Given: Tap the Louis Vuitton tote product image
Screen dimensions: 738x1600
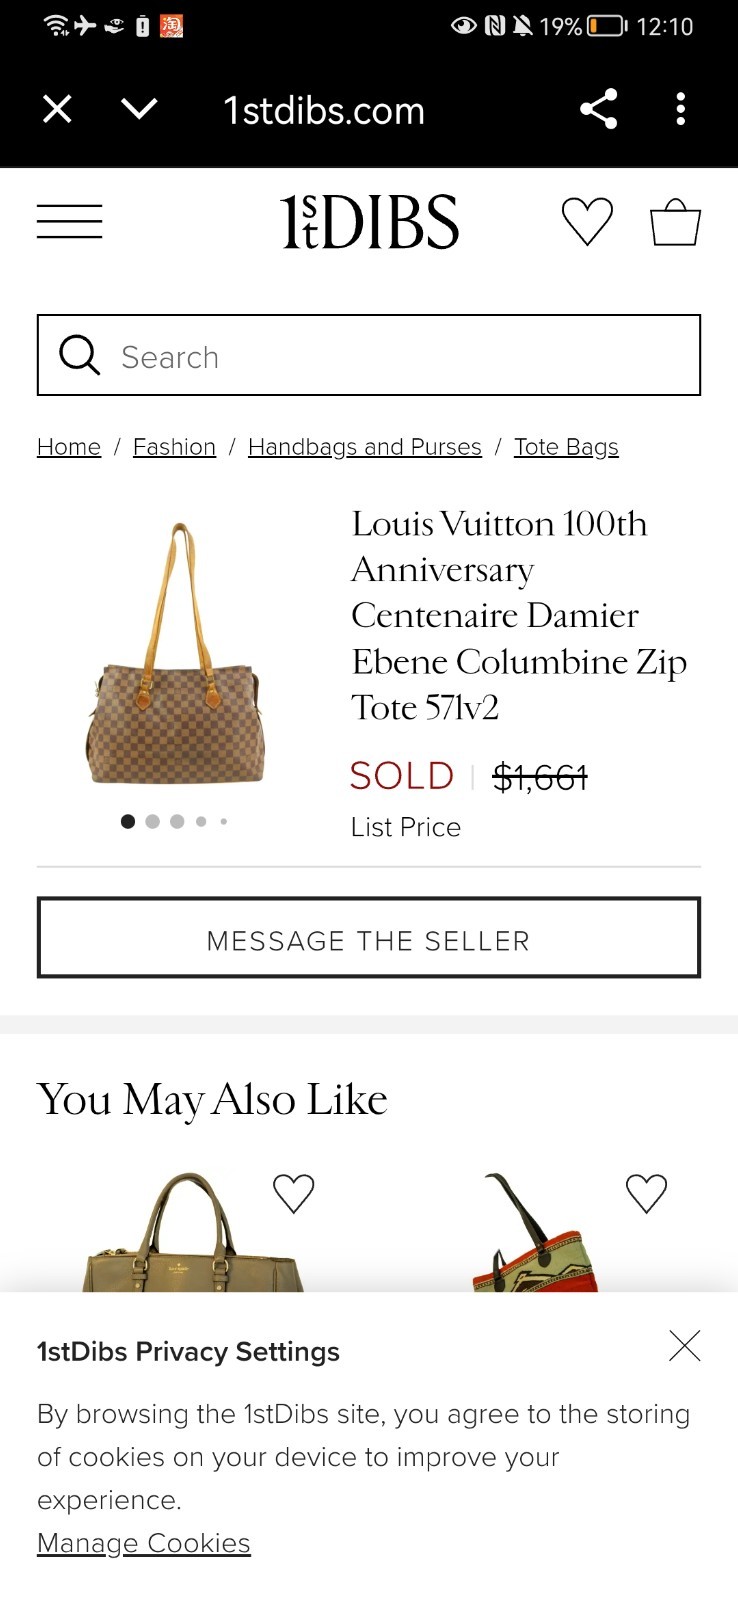Looking at the screenshot, I should pos(176,656).
